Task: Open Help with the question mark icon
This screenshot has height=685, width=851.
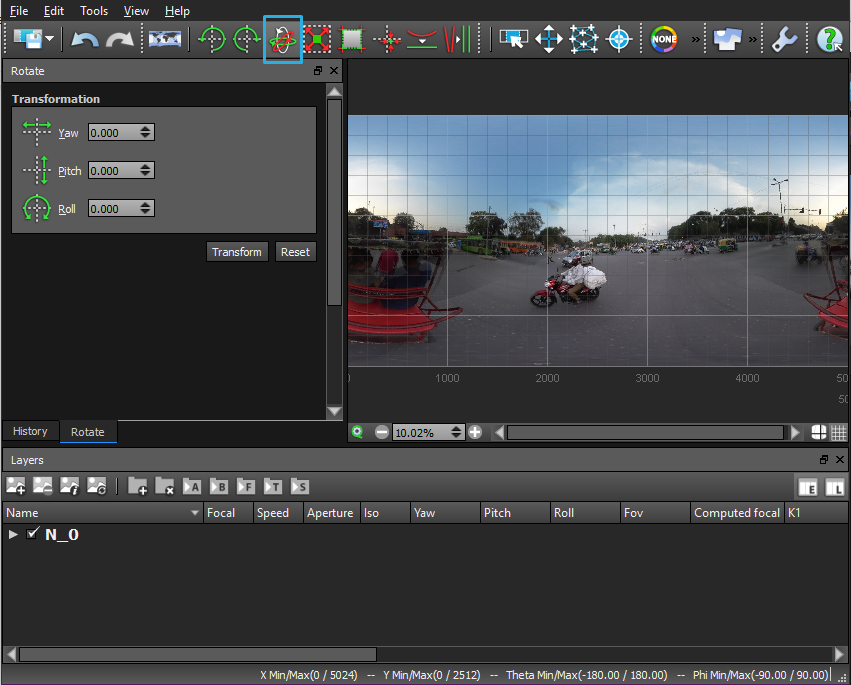Action: point(829,39)
